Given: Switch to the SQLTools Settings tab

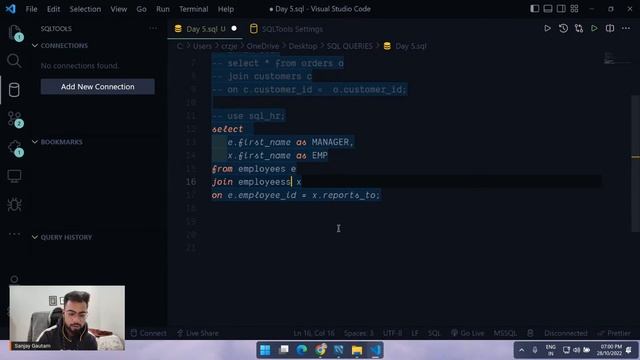Looking at the screenshot, I should click(x=287, y=29).
